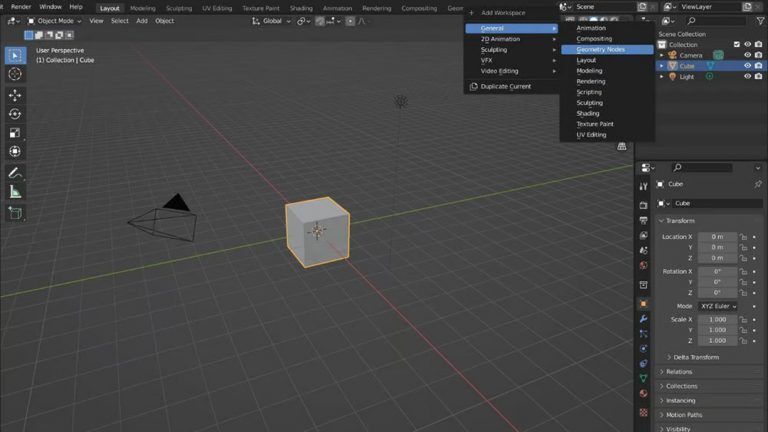Open the World properties tab
This screenshot has width=768, height=432.
(644, 265)
